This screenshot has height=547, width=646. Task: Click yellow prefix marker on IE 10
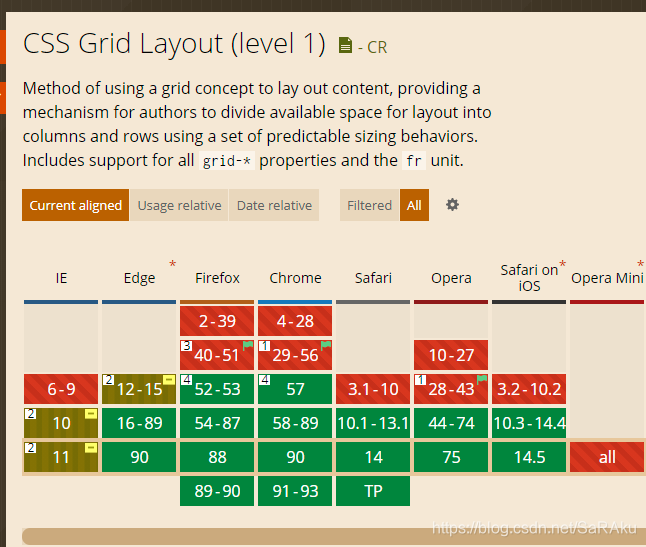click(91, 414)
